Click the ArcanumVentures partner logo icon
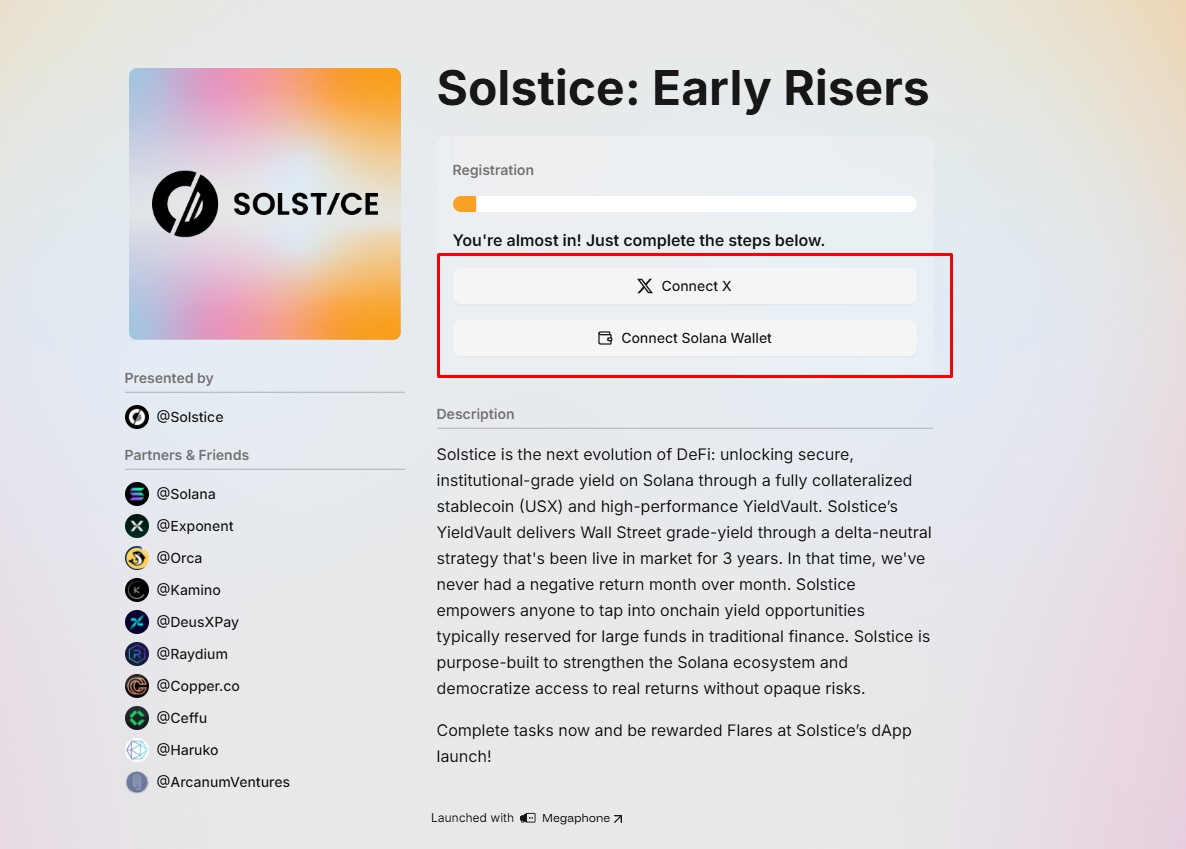 point(137,782)
